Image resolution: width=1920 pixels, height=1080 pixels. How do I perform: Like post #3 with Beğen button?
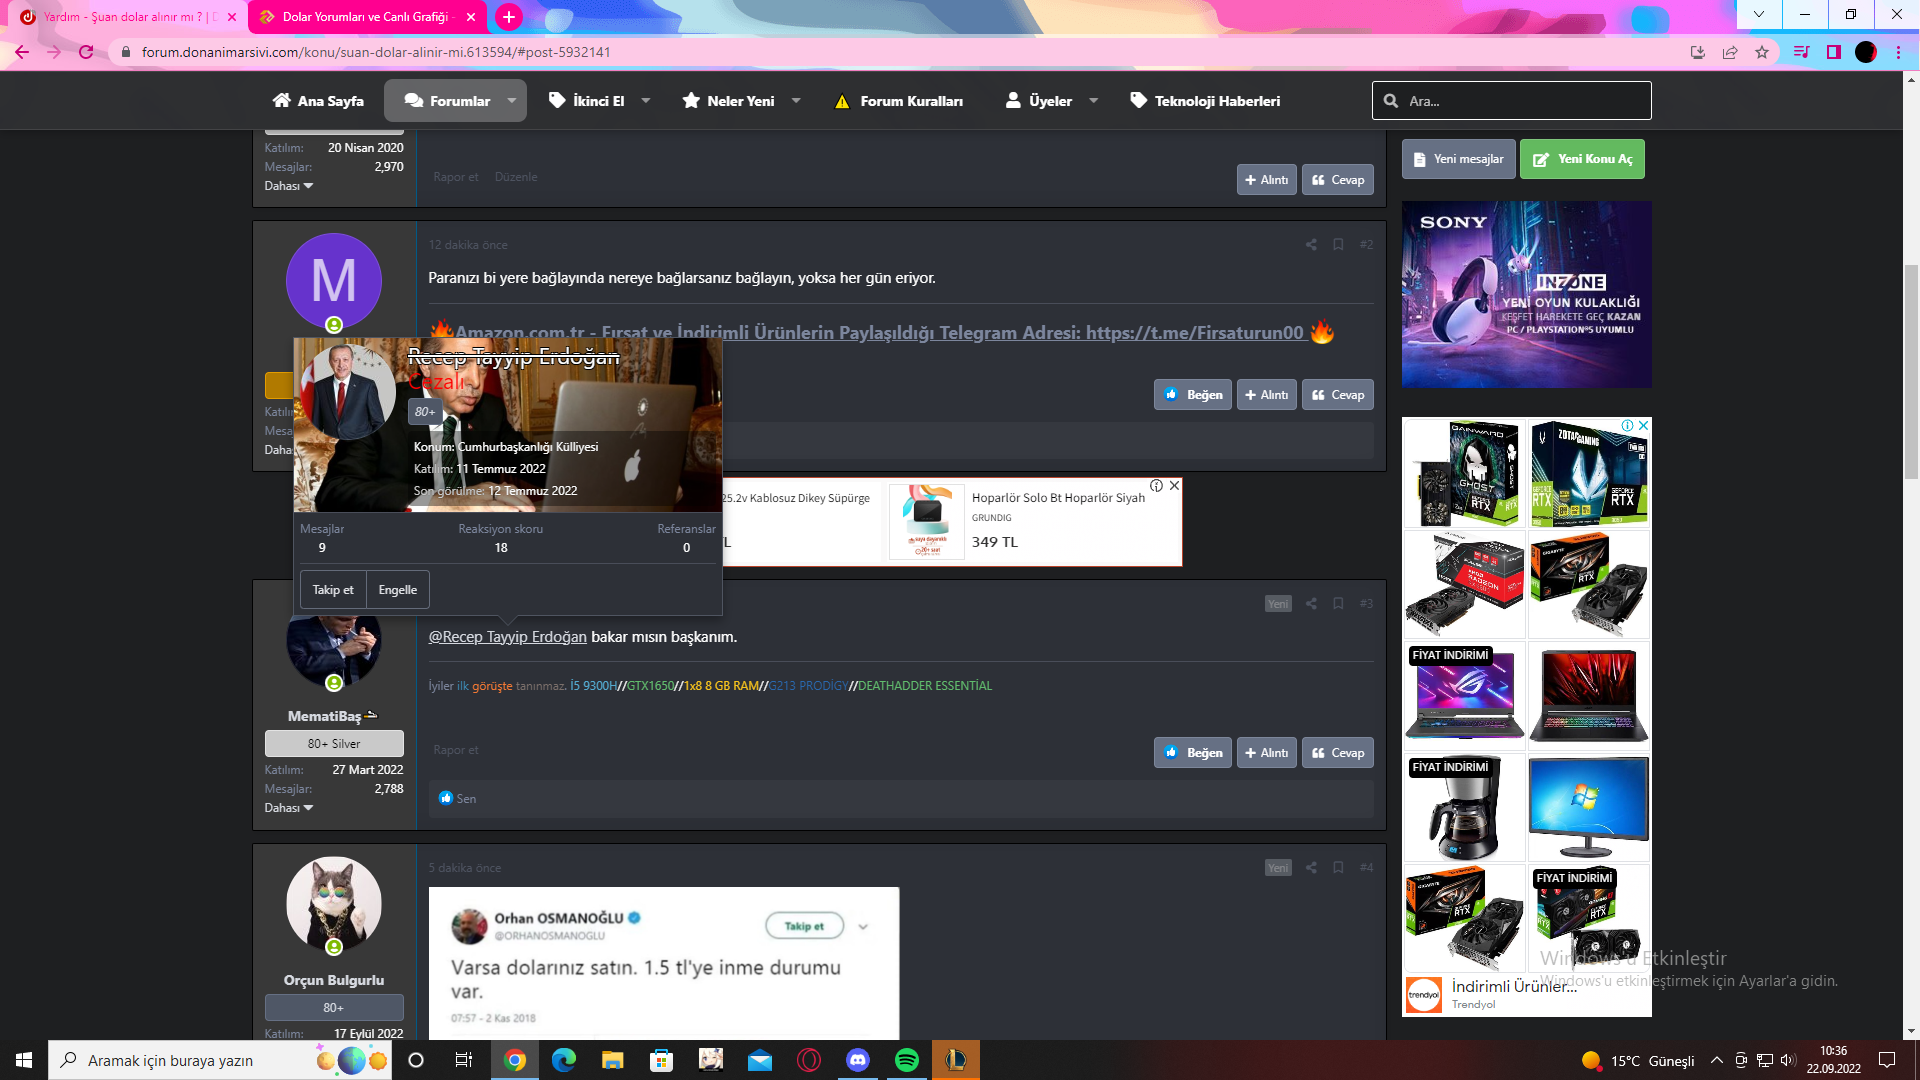point(1193,753)
